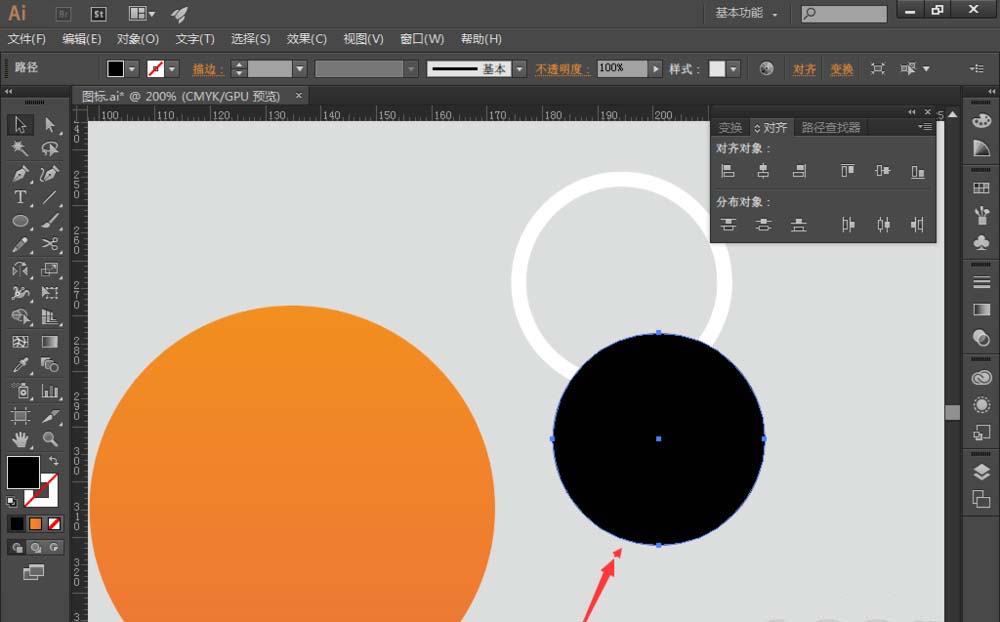Viewport: 1000px width, 622px height.
Task: Reset to default fill and stroke
Action: point(11,501)
